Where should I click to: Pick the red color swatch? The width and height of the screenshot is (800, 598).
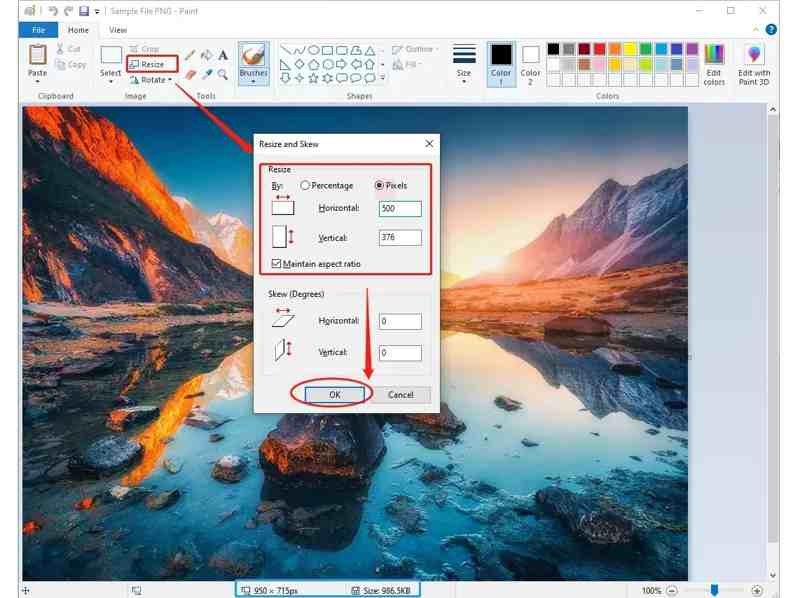pyautogui.click(x=599, y=48)
